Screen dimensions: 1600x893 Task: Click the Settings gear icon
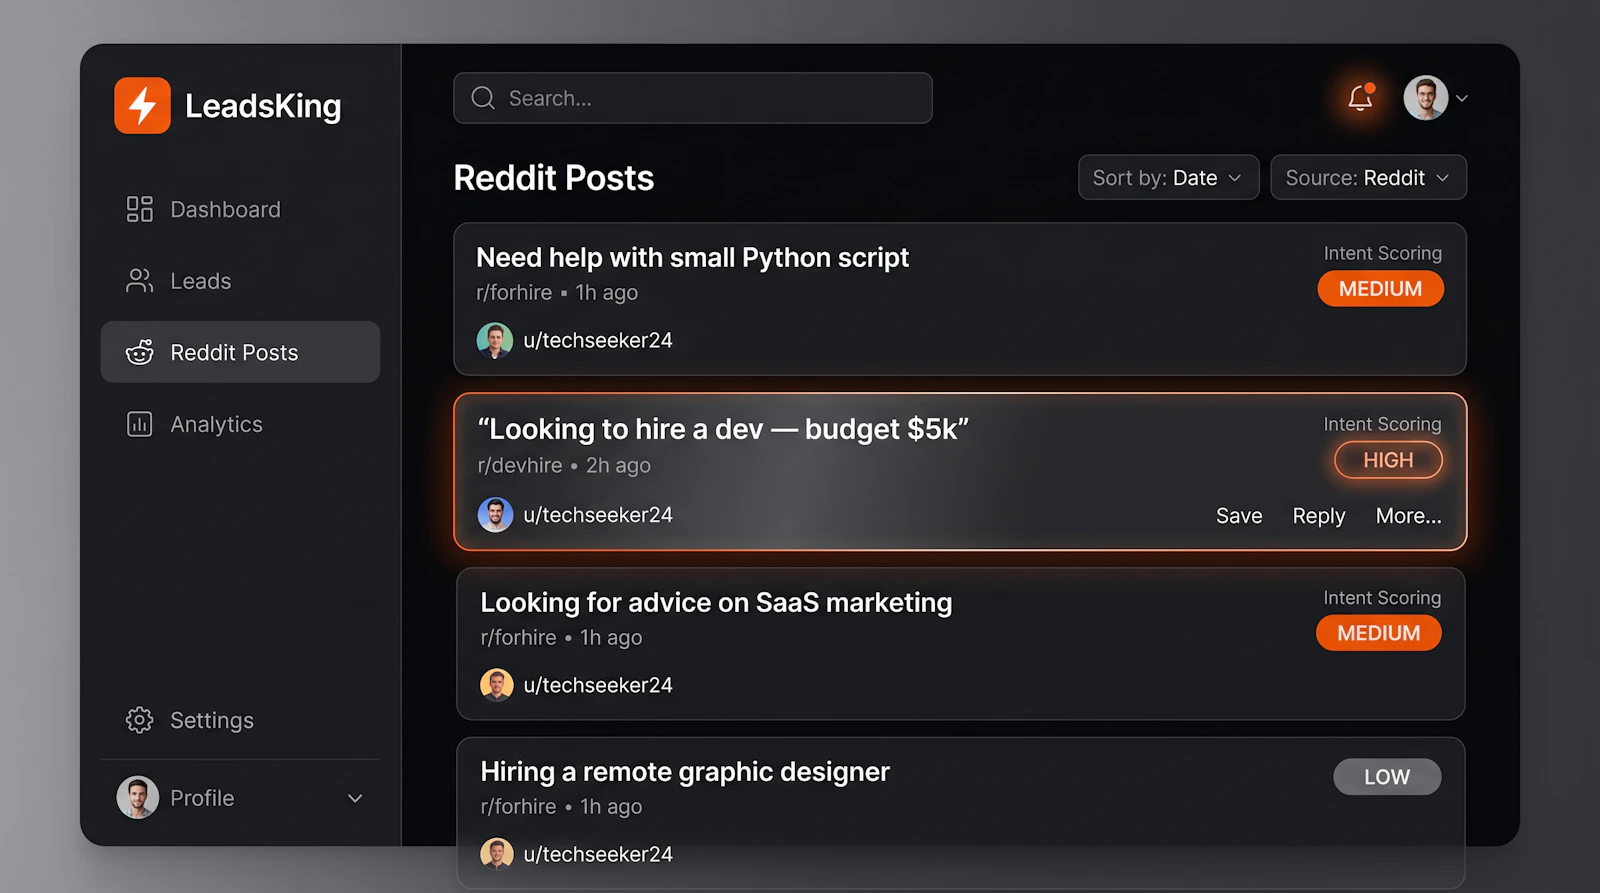pos(139,719)
